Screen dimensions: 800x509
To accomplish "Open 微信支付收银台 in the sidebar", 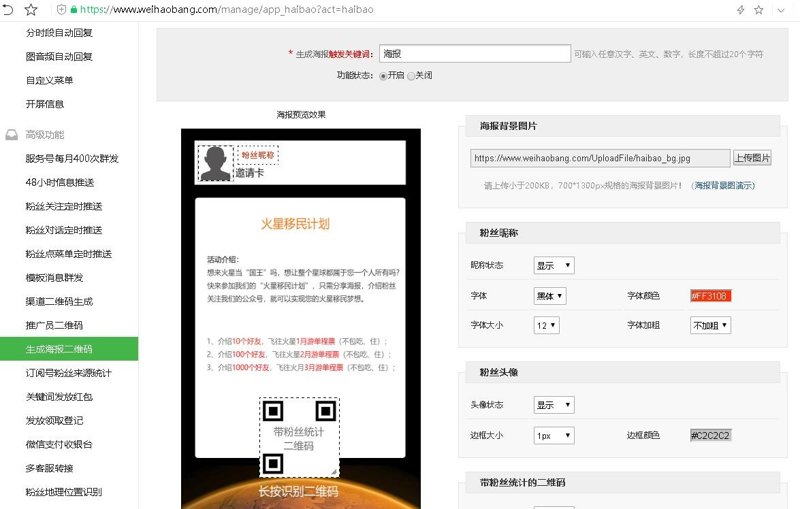I will pyautogui.click(x=59, y=444).
